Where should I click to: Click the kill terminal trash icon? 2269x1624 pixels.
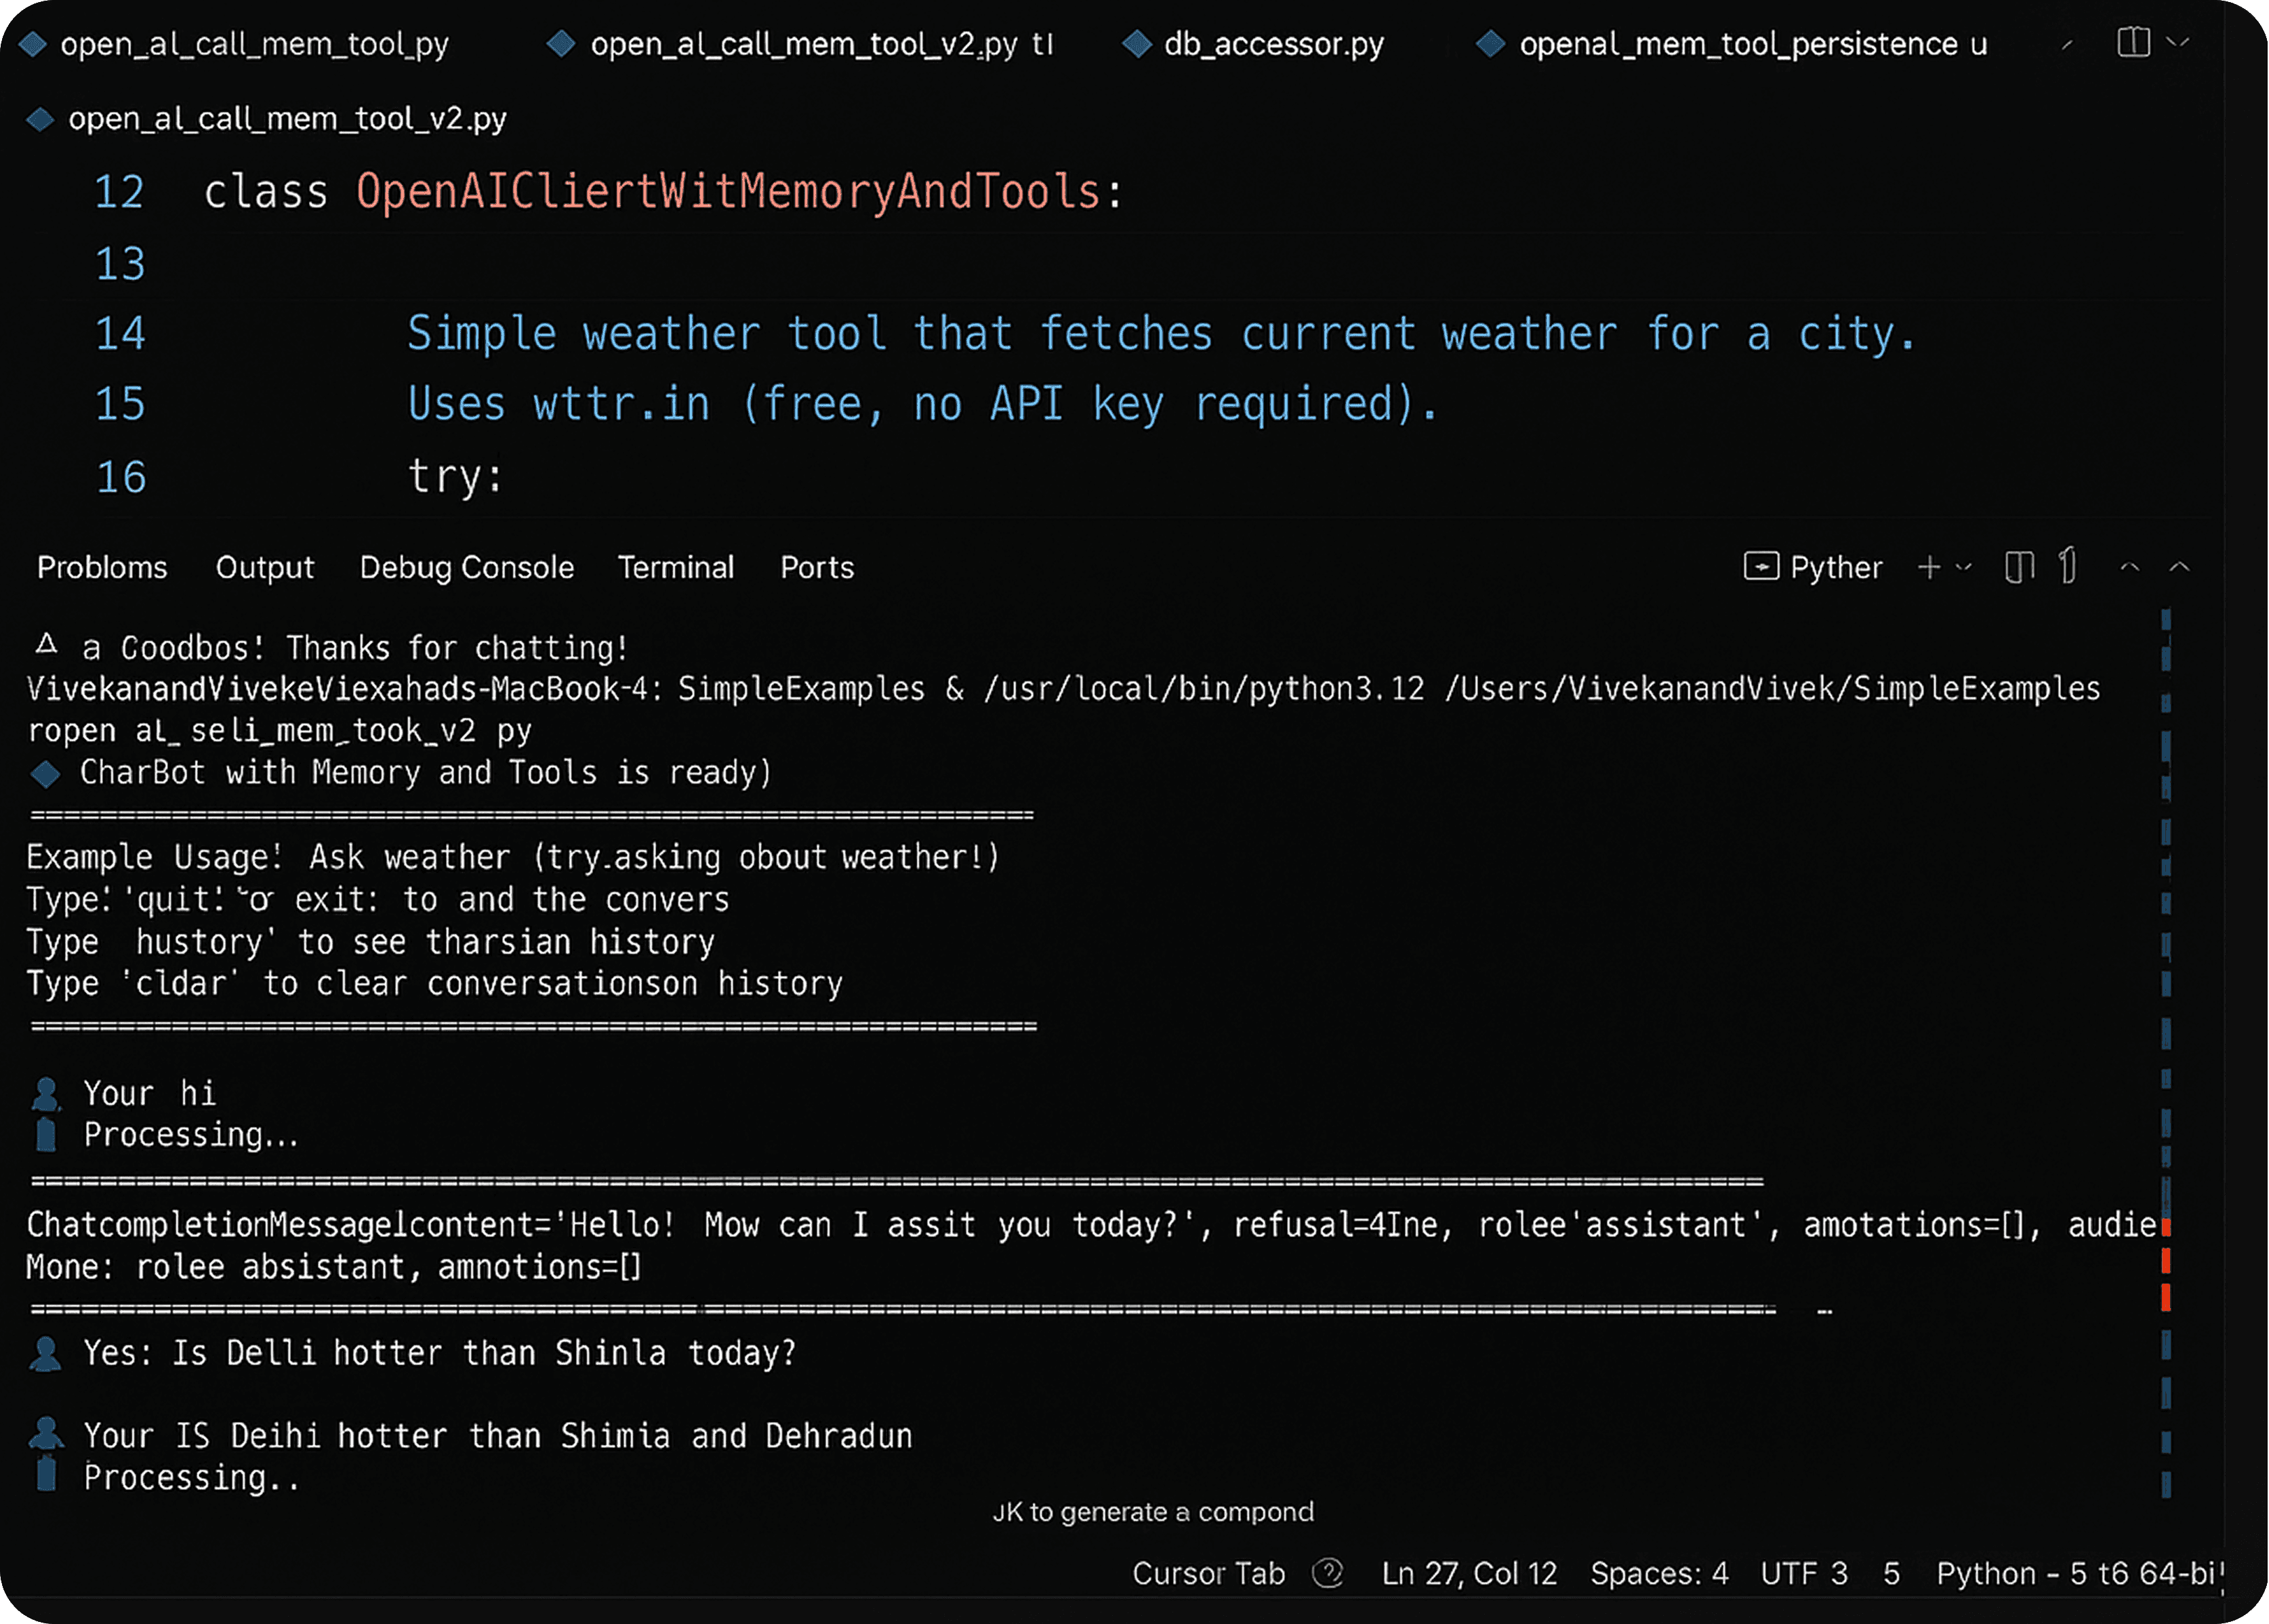coord(2068,566)
